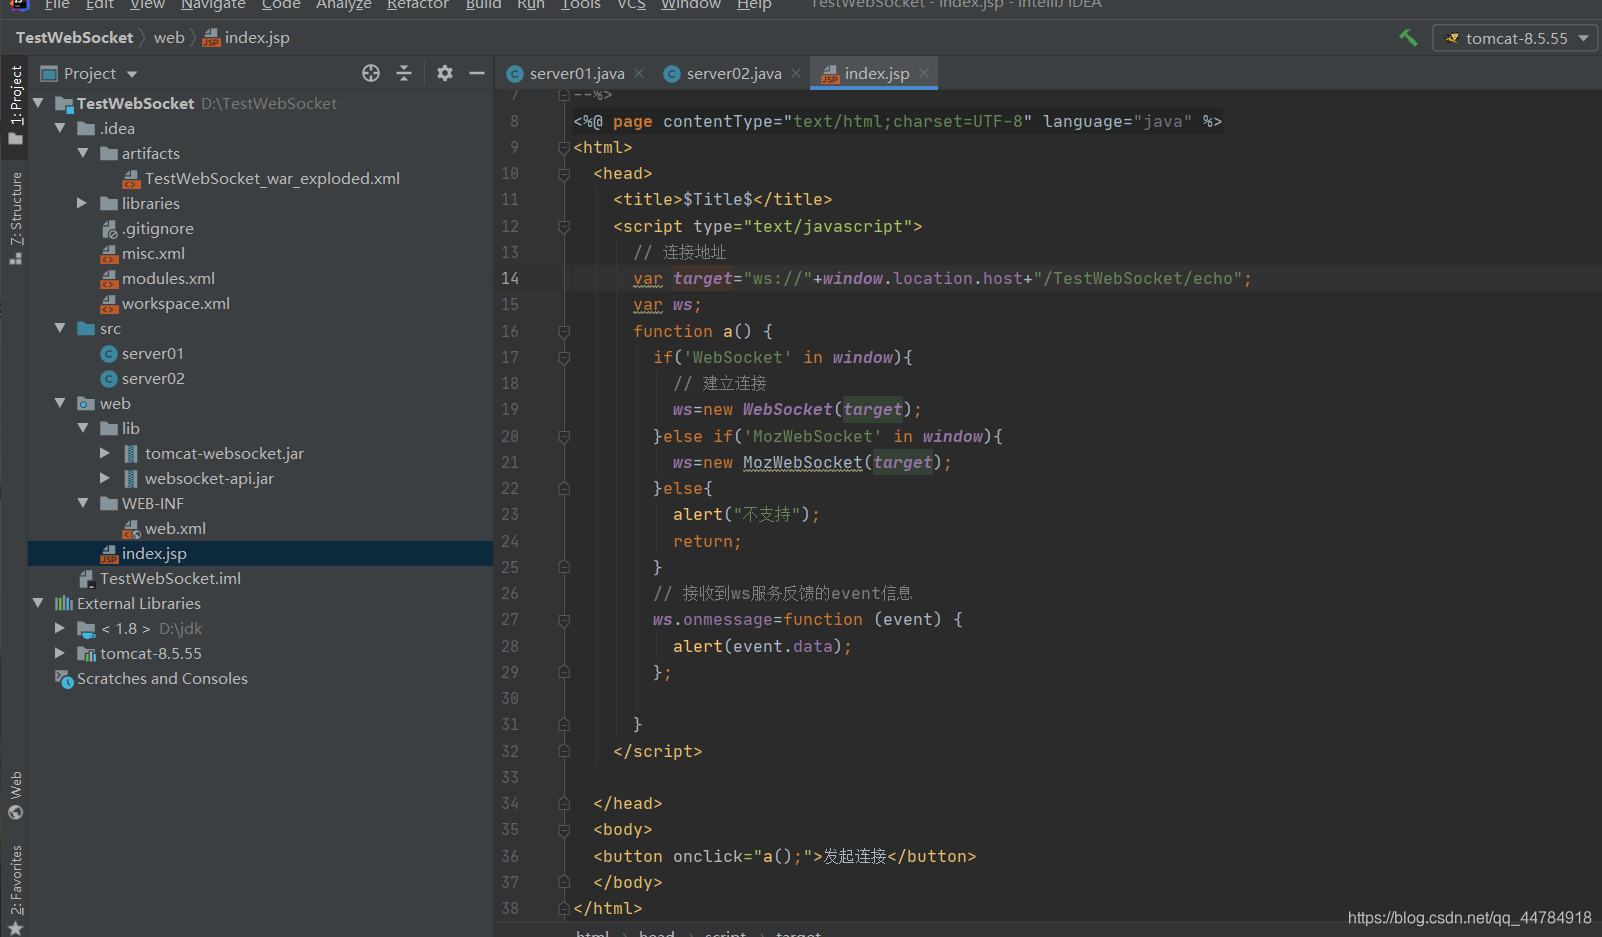Open the Web tool window button
This screenshot has width=1602, height=937.
click(15, 795)
